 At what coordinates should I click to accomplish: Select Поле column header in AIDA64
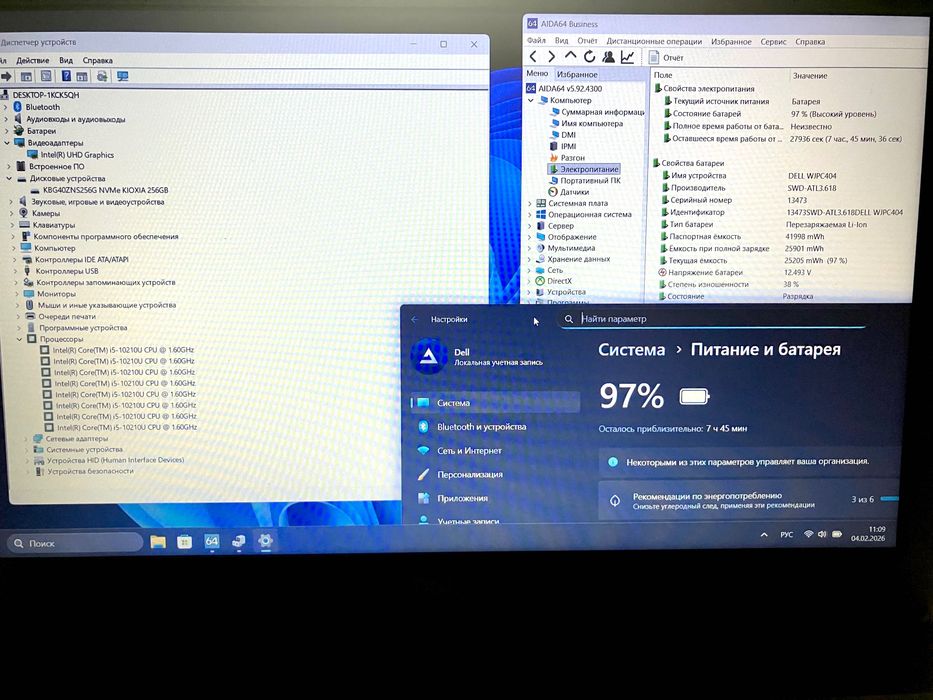[663, 75]
